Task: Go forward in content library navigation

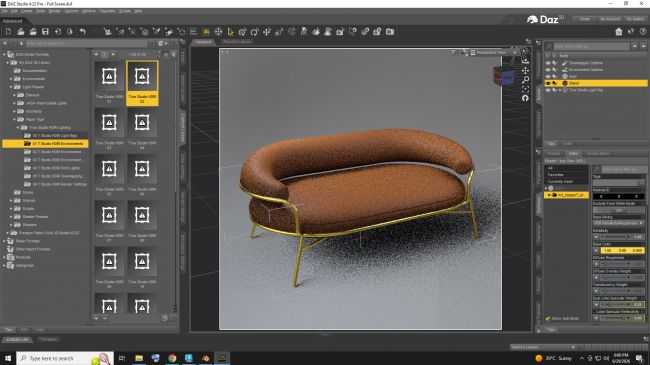Action: (x=113, y=54)
